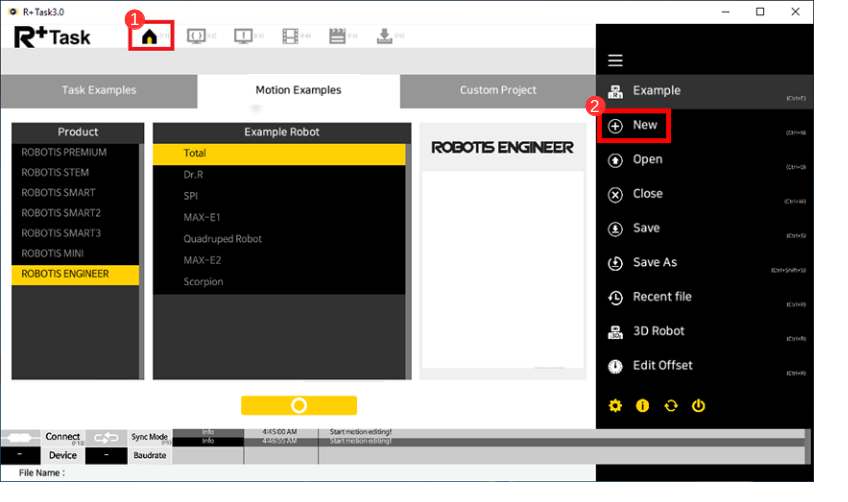Click the Home icon in top toolbar

click(150, 37)
